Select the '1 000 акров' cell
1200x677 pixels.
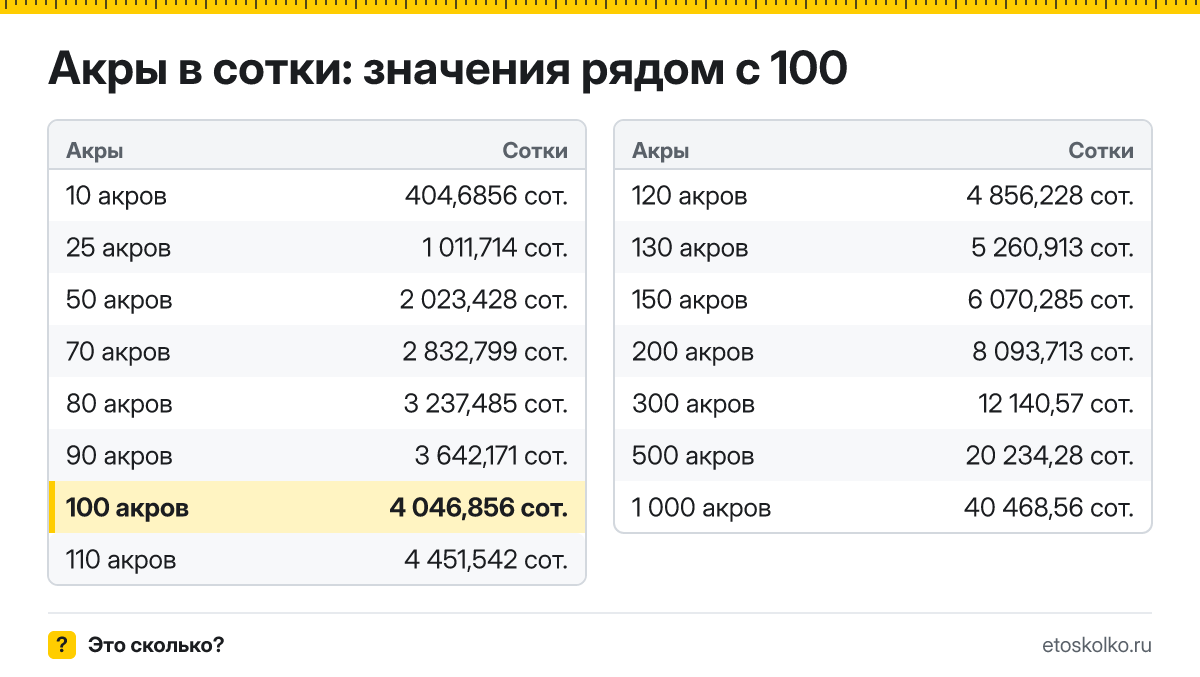[701, 507]
